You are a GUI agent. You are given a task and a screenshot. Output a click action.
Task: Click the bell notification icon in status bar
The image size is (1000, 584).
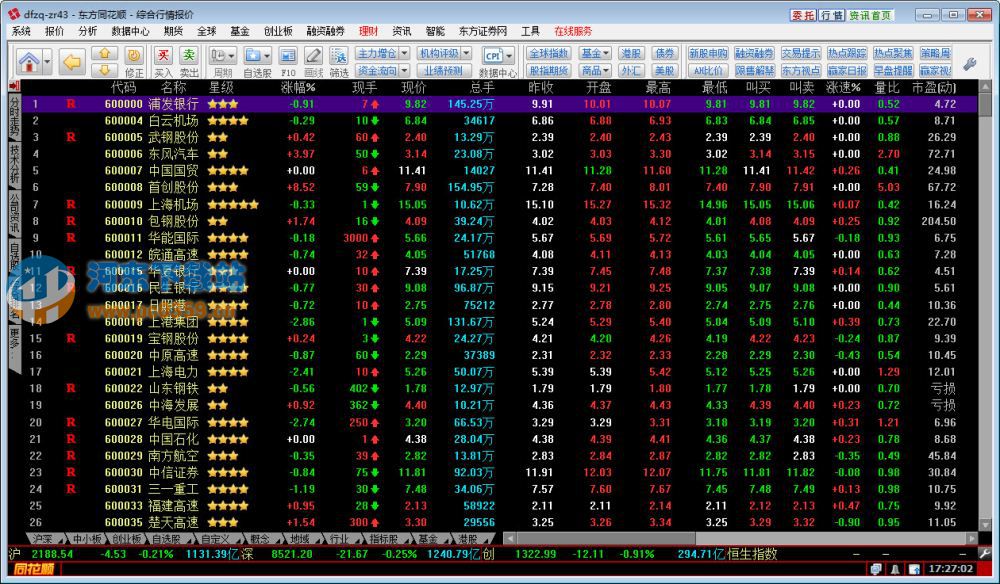pos(895,569)
